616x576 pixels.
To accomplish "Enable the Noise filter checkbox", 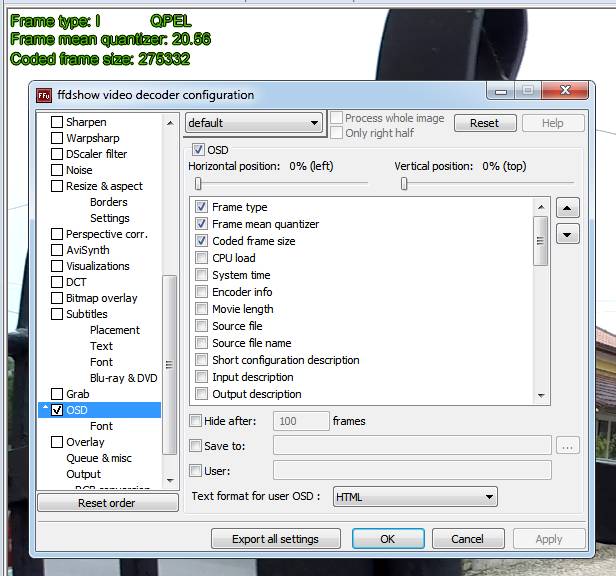I will tap(57, 170).
